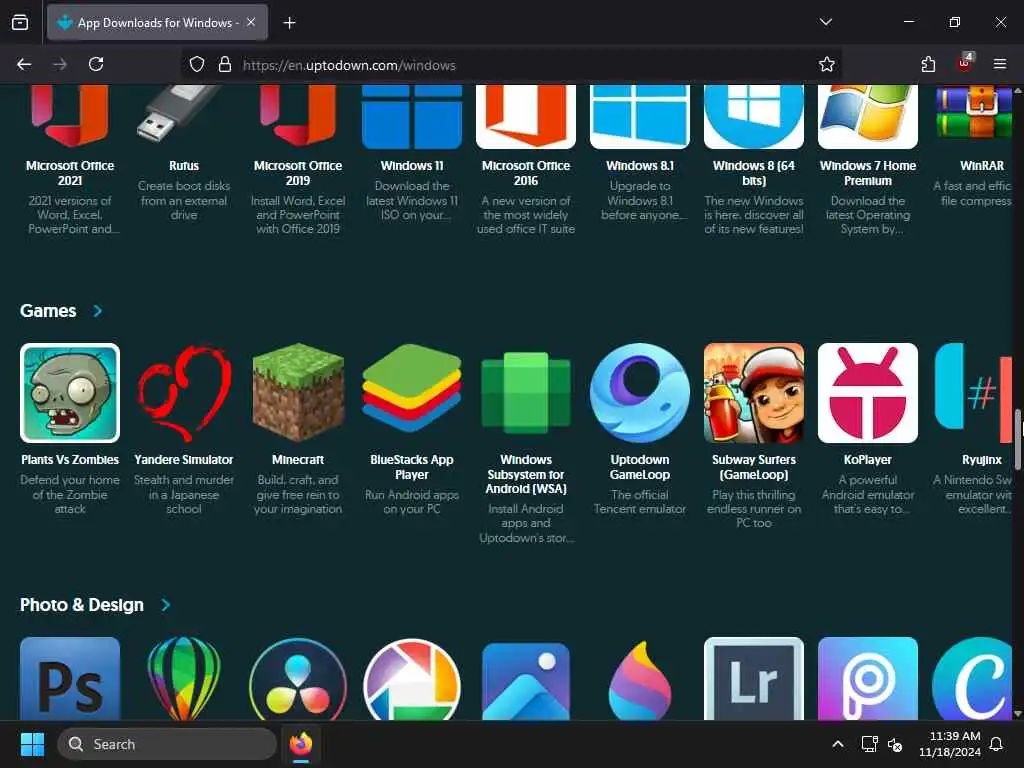
Task: Open the KoPlayer title link
Action: tap(867, 460)
